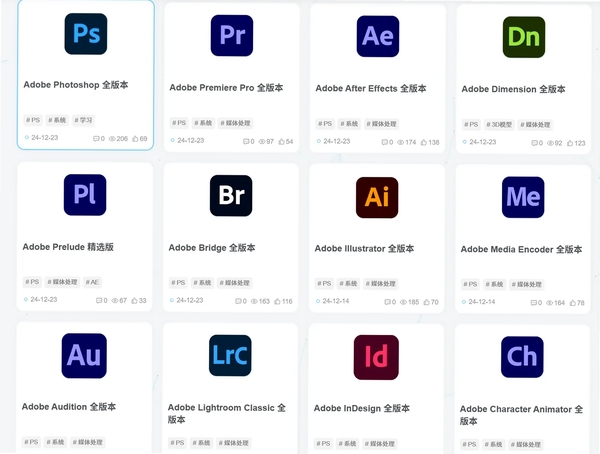Click the like icon on the Illustrator card

(x=426, y=302)
